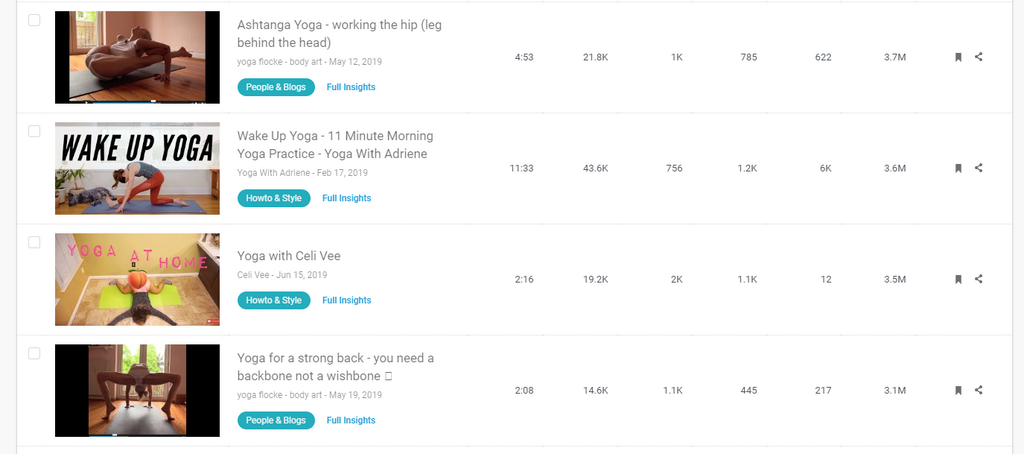
Task: View Full Insights for Wake Up Yoga
Action: point(346,198)
